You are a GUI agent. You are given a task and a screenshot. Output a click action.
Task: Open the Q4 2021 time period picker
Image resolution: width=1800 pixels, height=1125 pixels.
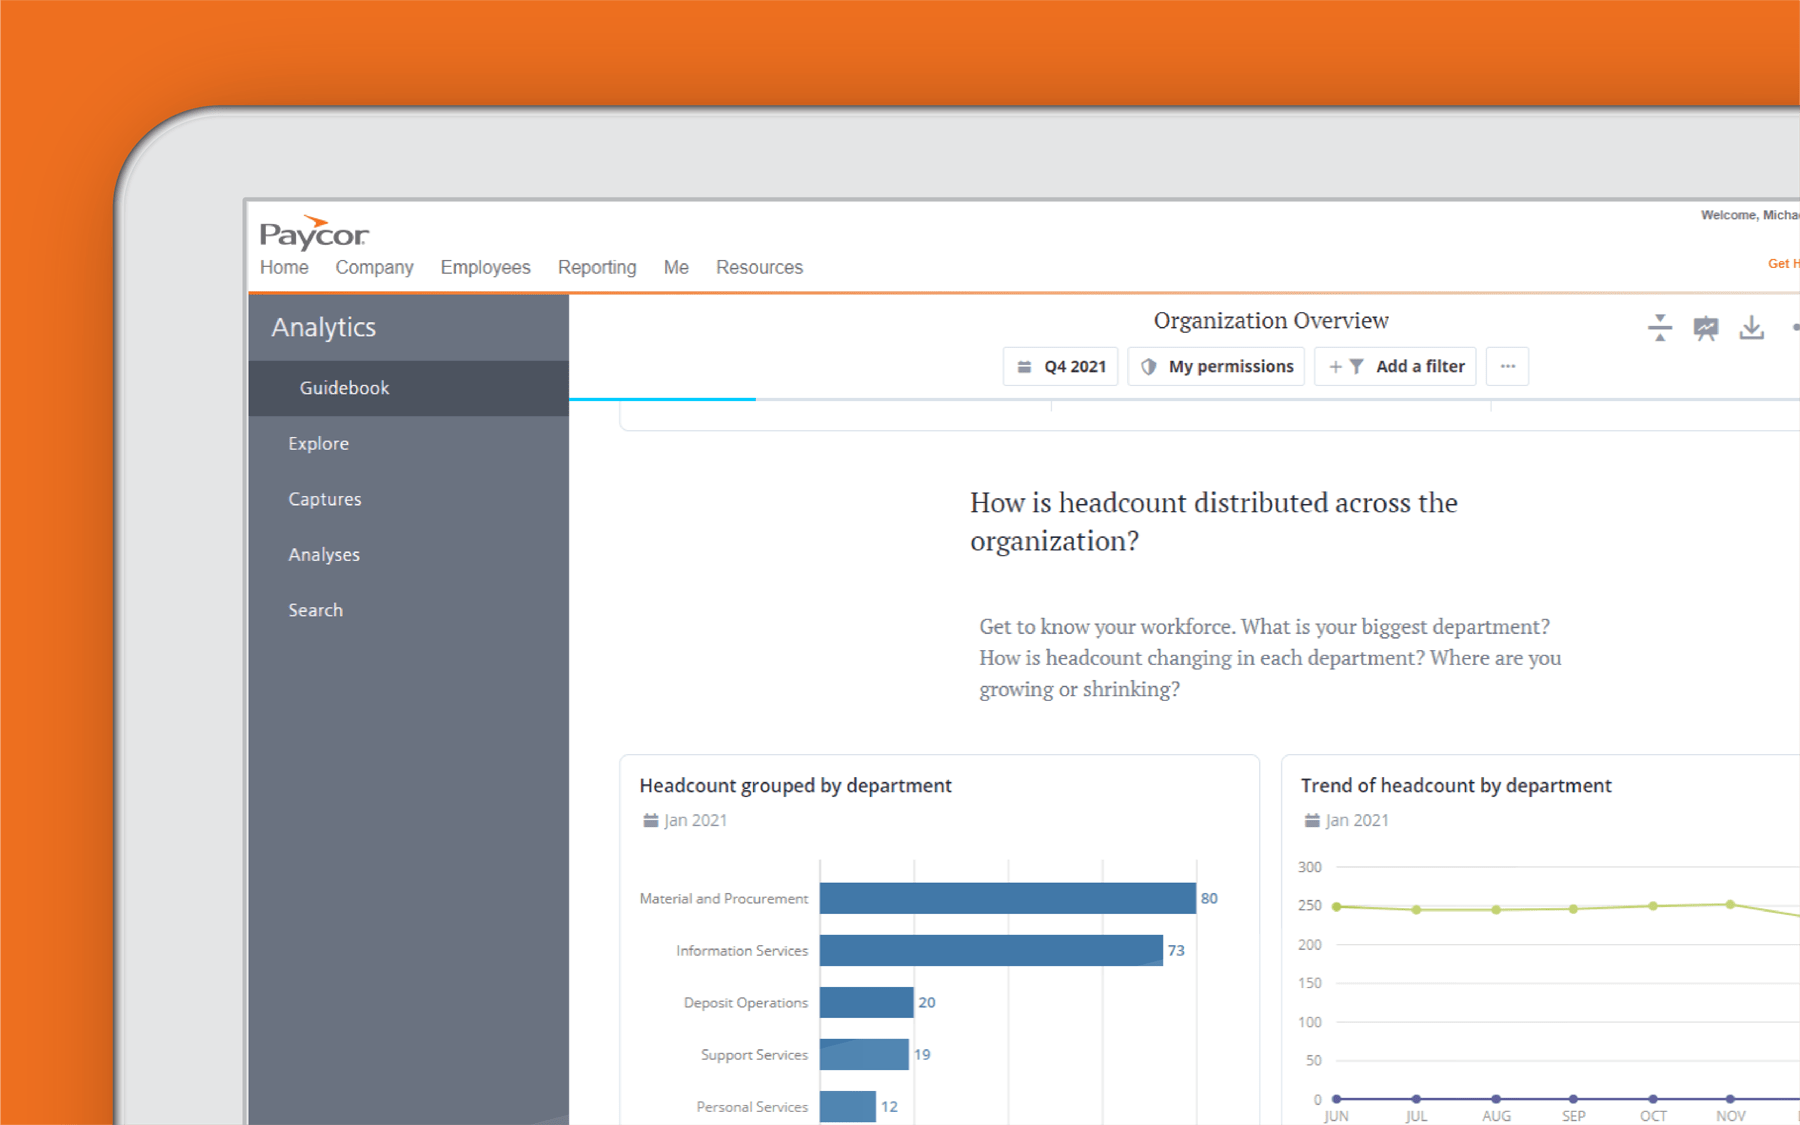tap(1060, 366)
